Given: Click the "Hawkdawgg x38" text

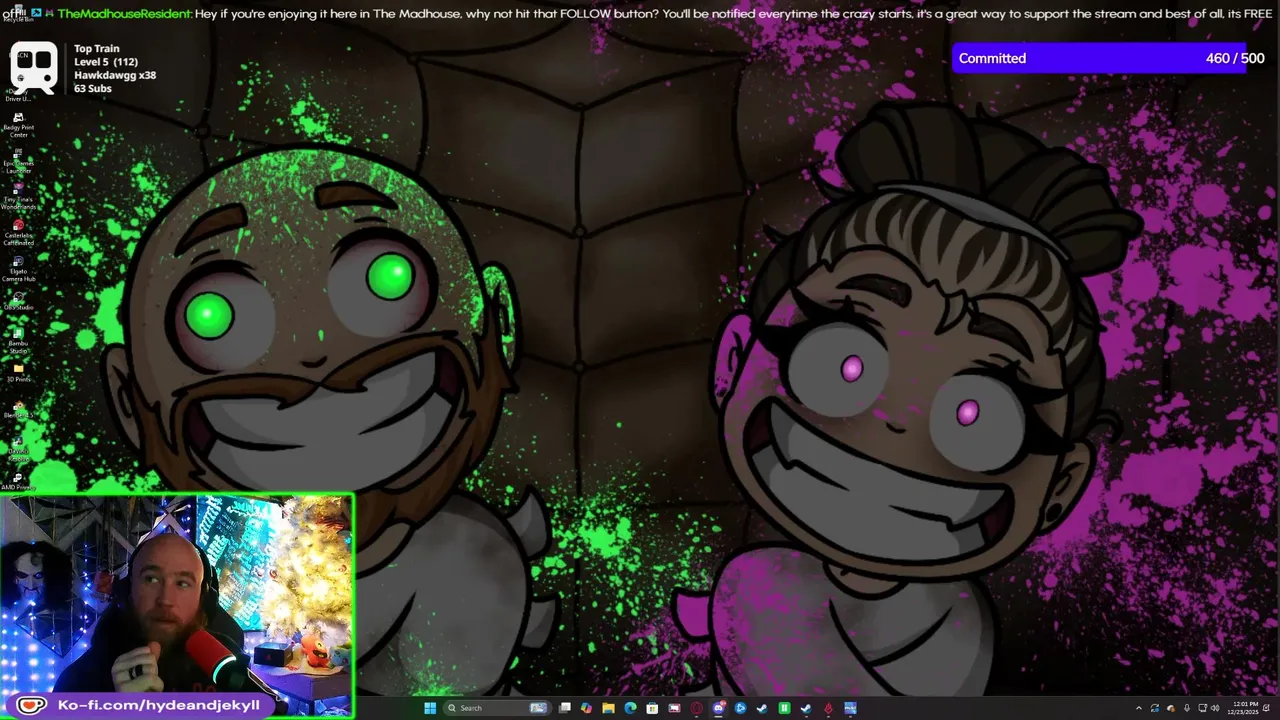Looking at the screenshot, I should [115, 75].
